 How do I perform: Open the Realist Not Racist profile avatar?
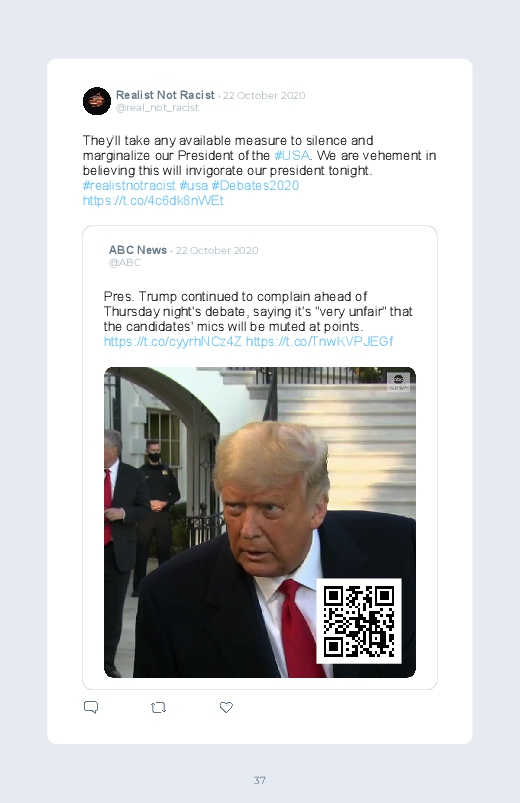pos(97,101)
